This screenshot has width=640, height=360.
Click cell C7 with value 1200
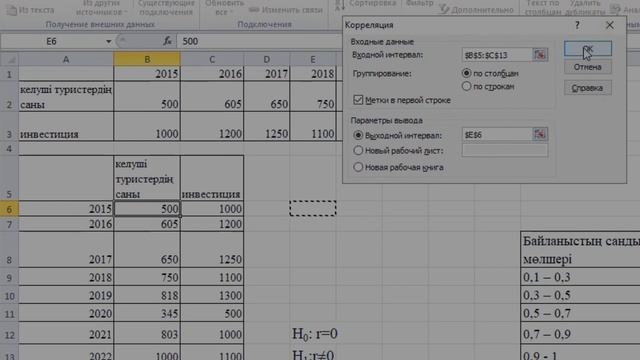212,224
